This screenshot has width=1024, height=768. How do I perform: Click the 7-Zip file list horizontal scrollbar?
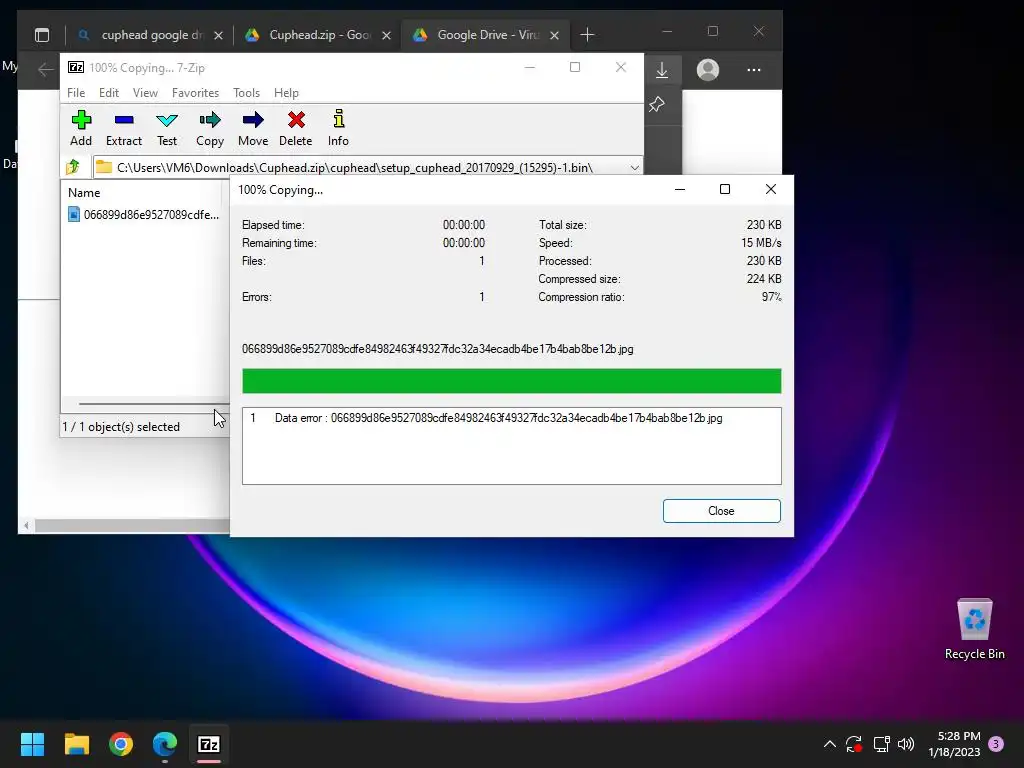153,404
